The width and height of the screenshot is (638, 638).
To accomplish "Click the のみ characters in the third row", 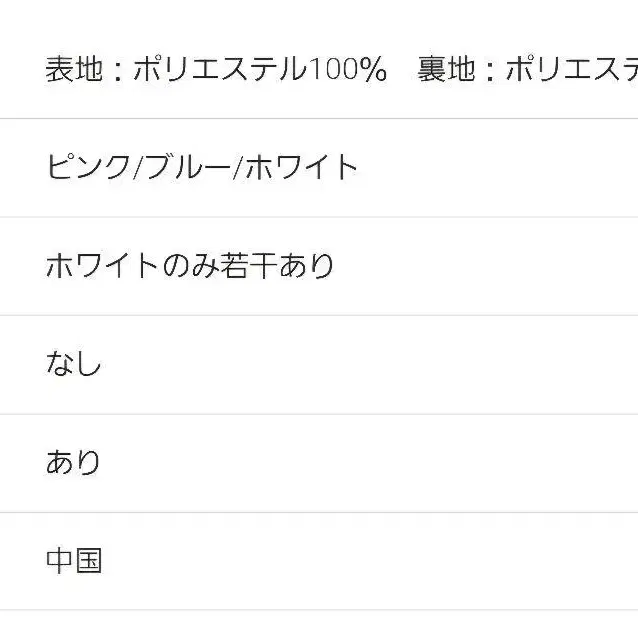I will point(191,266).
